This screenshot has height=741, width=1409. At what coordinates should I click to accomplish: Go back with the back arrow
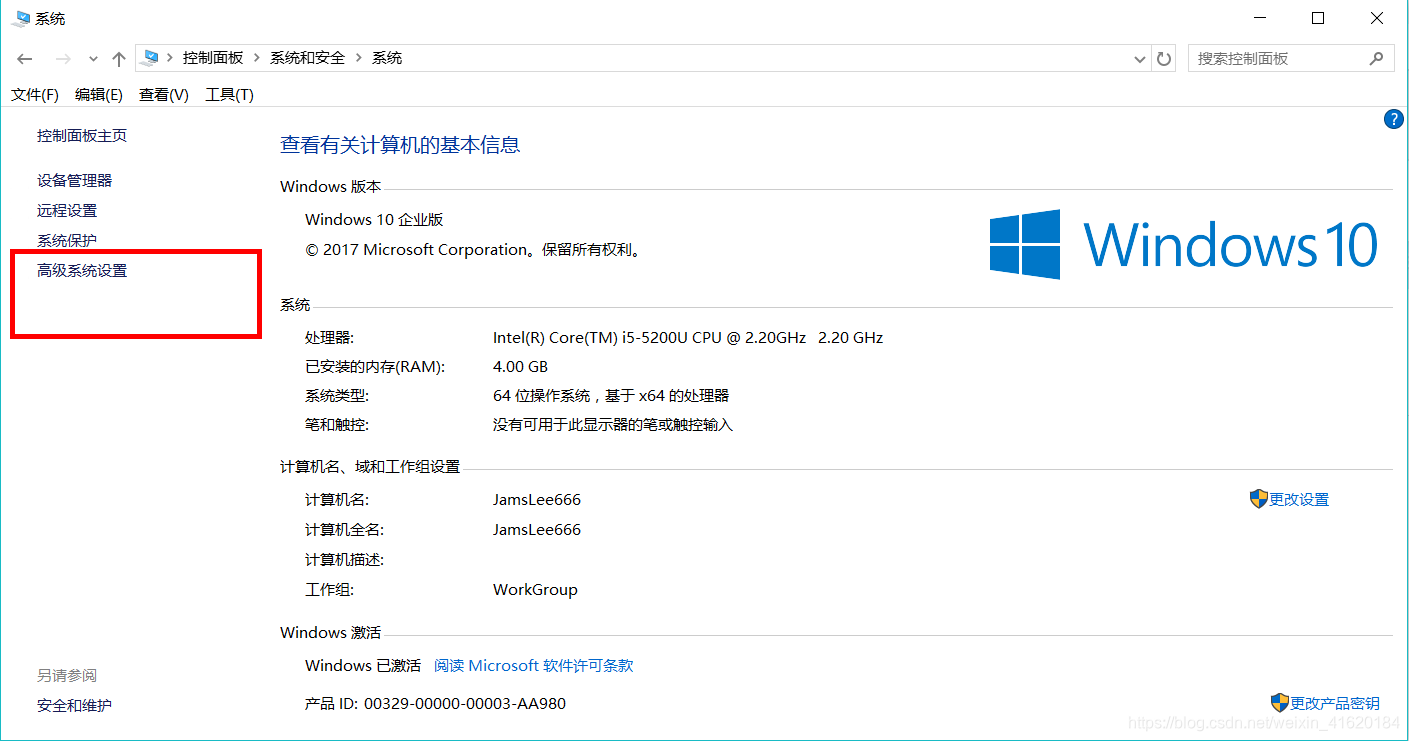point(25,59)
